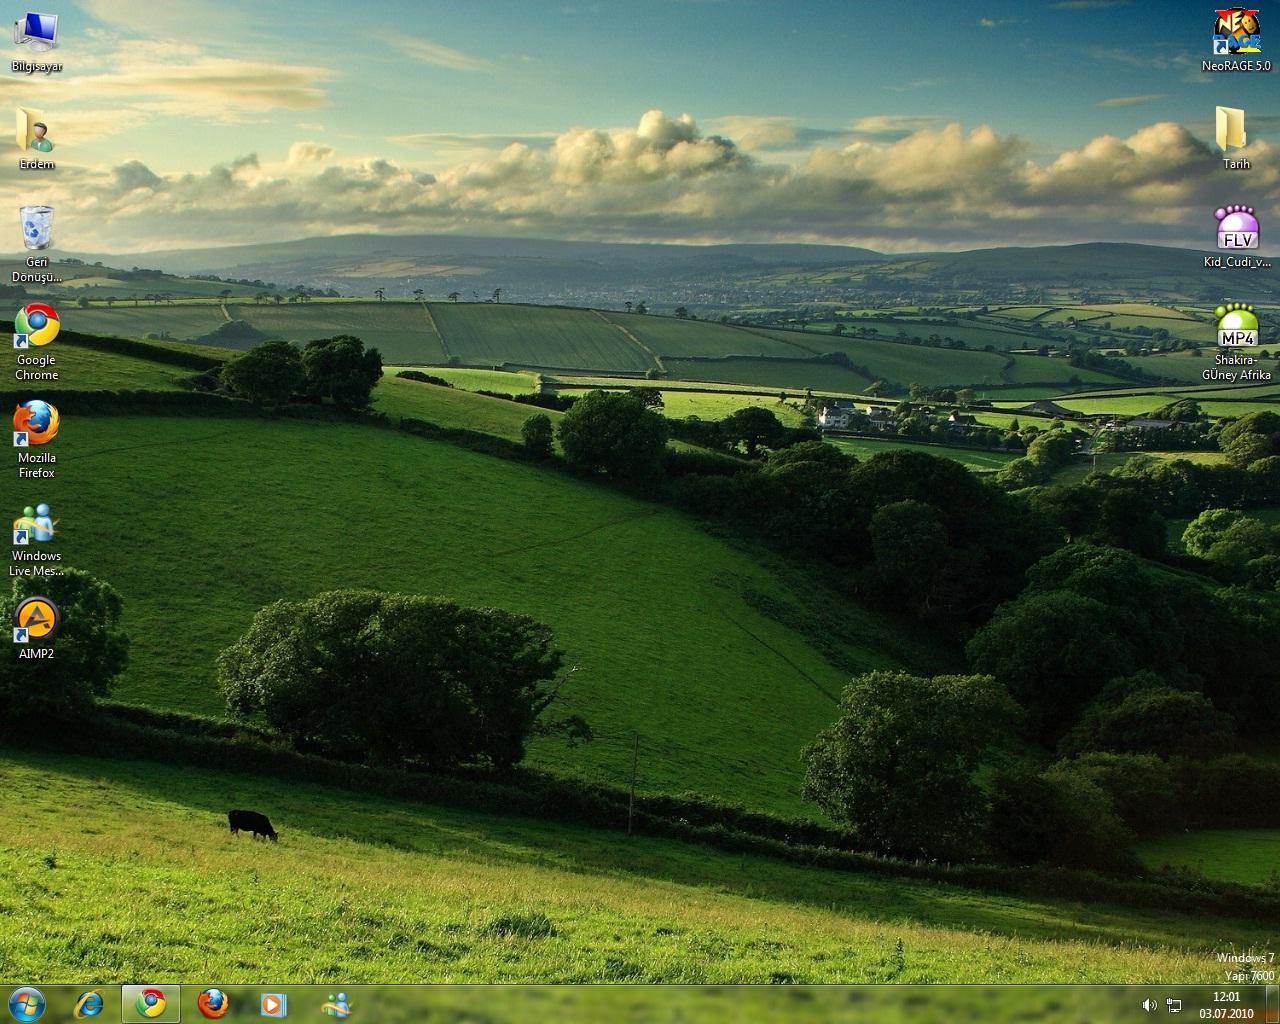Click Messenger icon on the taskbar
1280x1024 pixels.
(x=336, y=1003)
